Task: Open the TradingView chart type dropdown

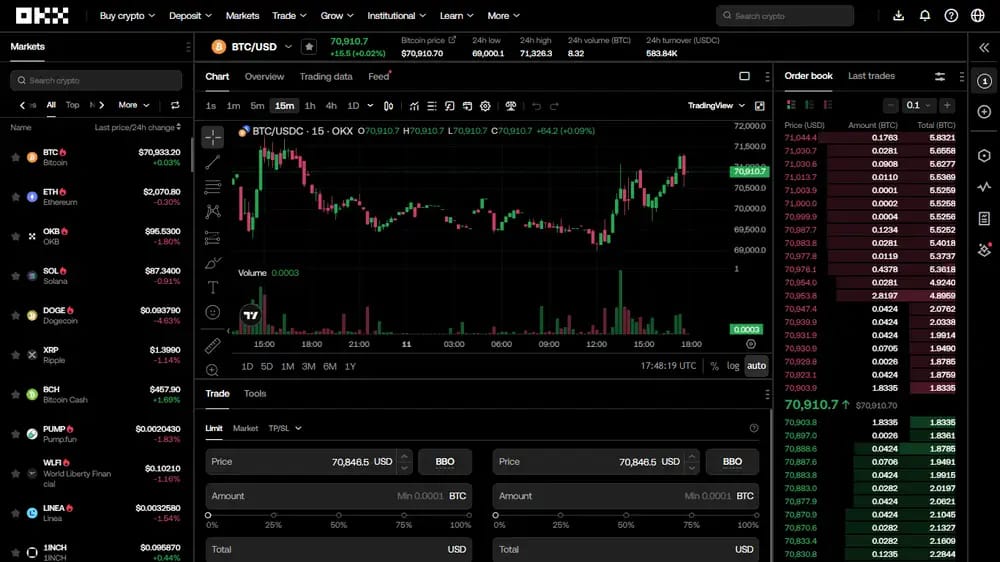Action: pyautogui.click(x=716, y=105)
